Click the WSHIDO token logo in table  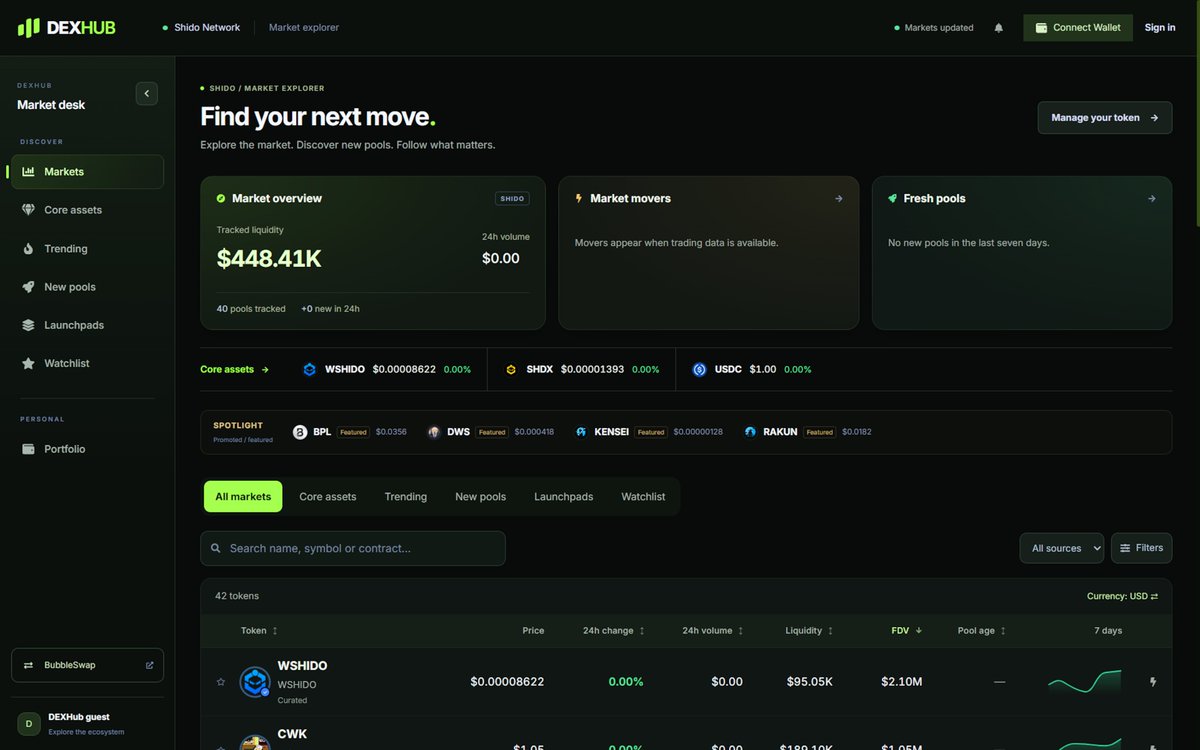(x=255, y=682)
